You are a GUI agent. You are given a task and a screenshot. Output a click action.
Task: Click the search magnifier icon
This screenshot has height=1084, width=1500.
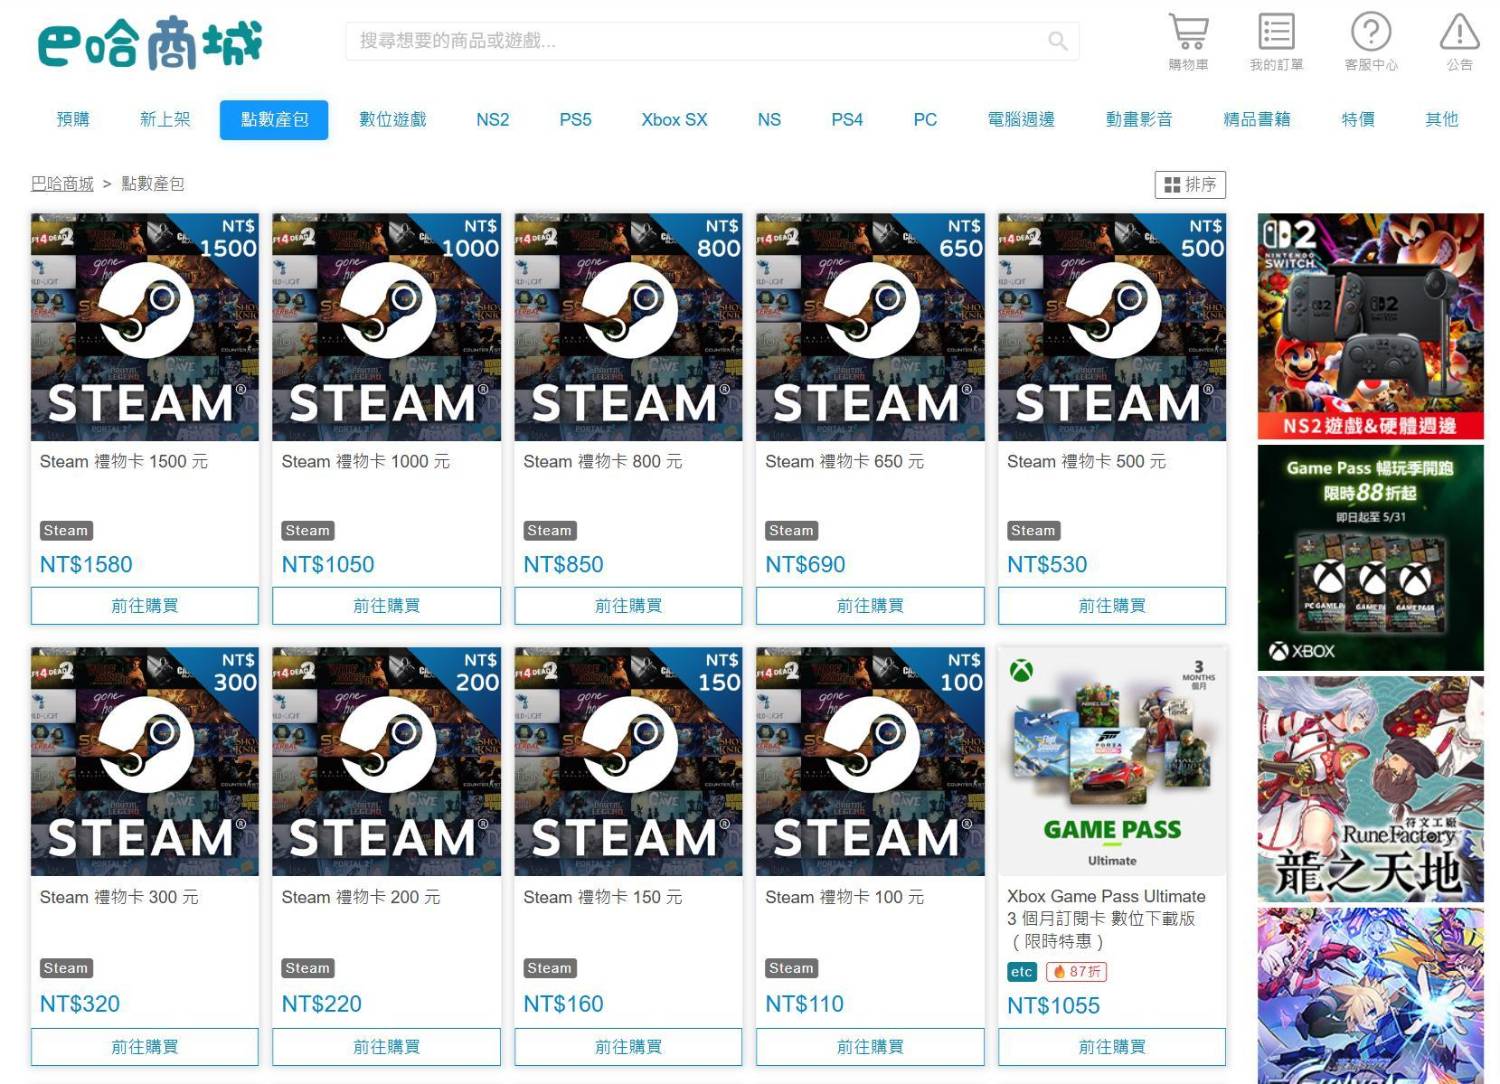pyautogui.click(x=1057, y=41)
